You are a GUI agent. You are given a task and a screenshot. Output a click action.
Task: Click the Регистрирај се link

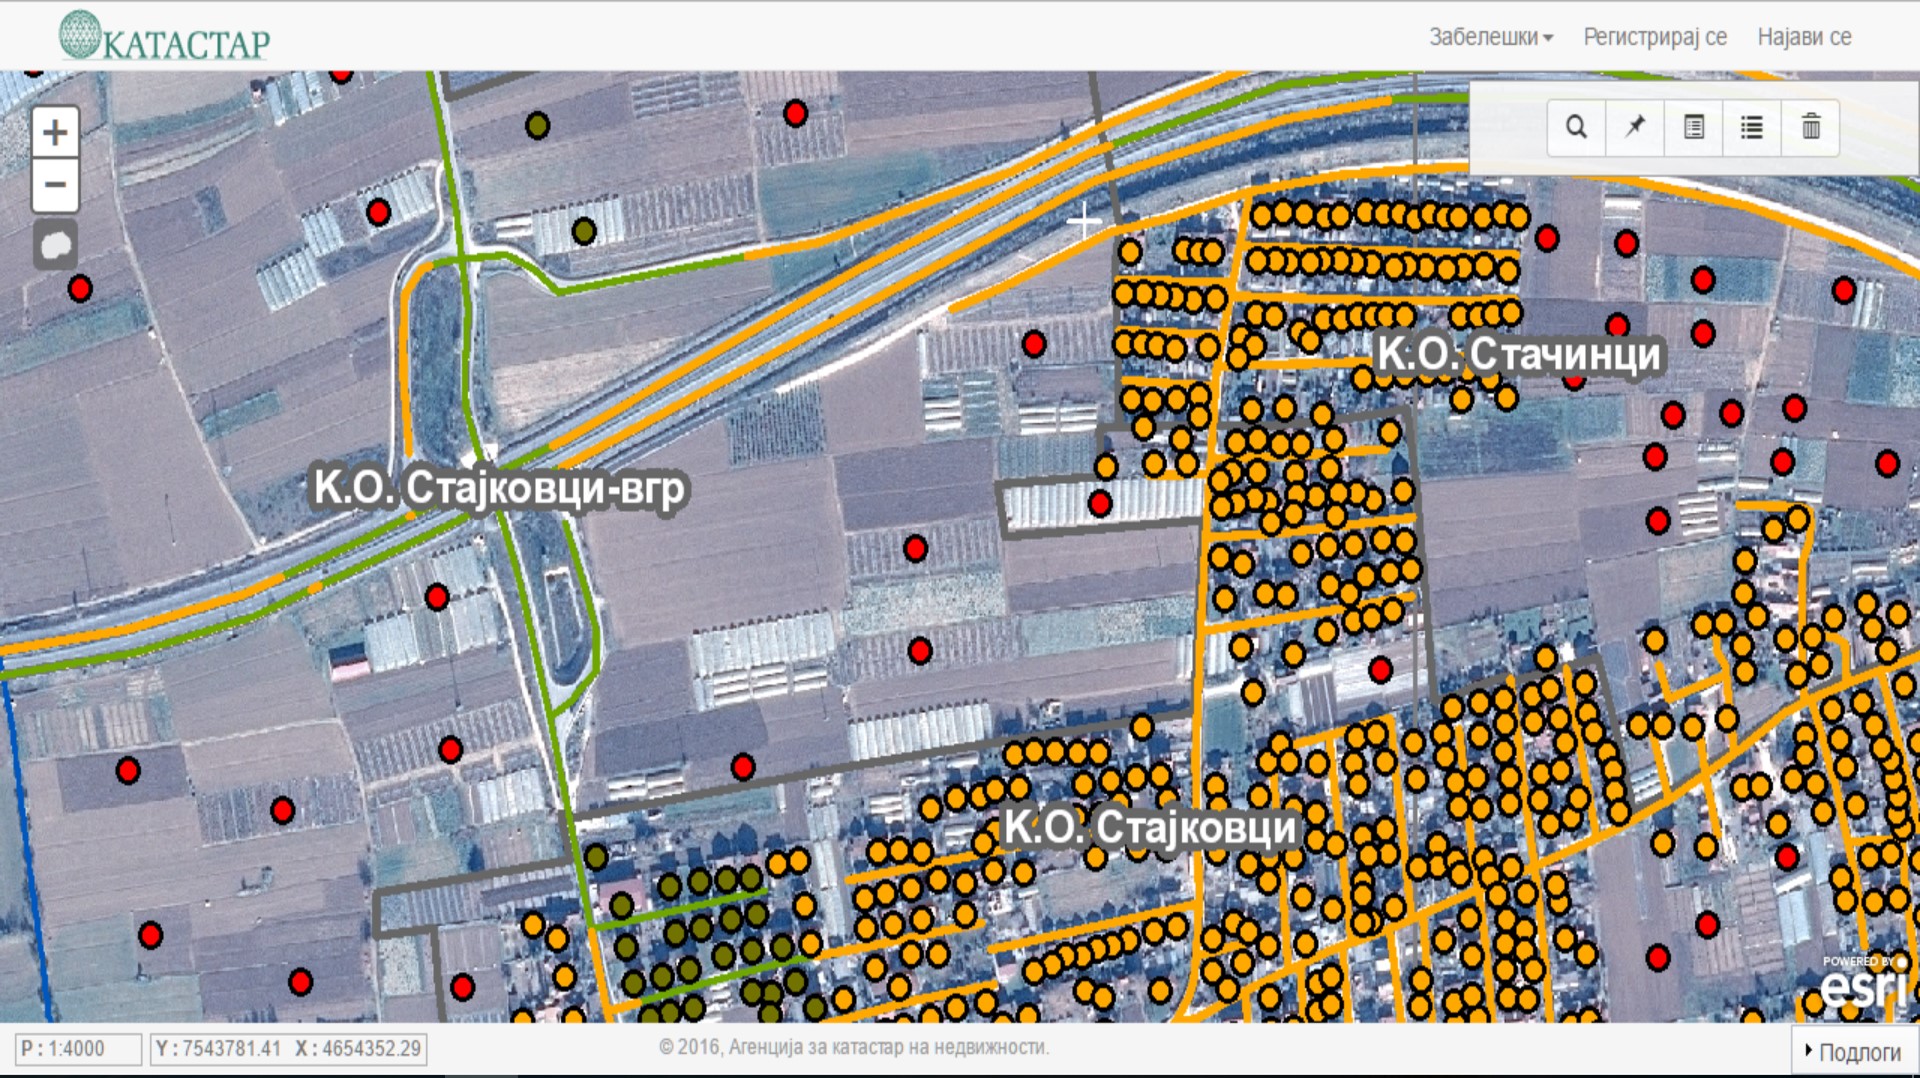[x=1655, y=37]
